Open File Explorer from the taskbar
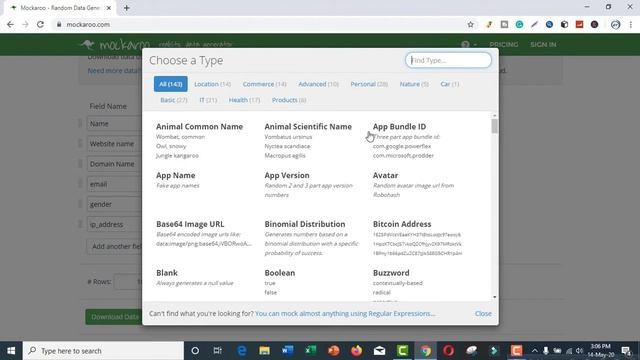Screen dimensions: 640x360 click(264, 351)
